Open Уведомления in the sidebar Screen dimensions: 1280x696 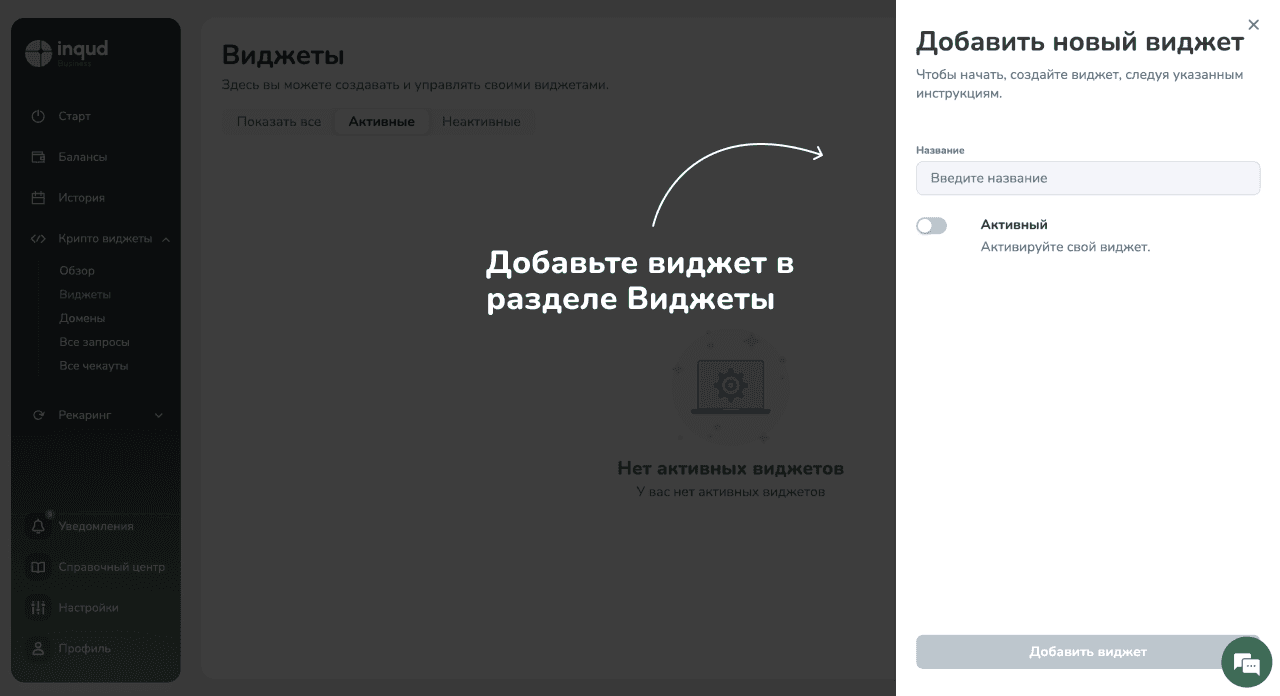point(96,526)
